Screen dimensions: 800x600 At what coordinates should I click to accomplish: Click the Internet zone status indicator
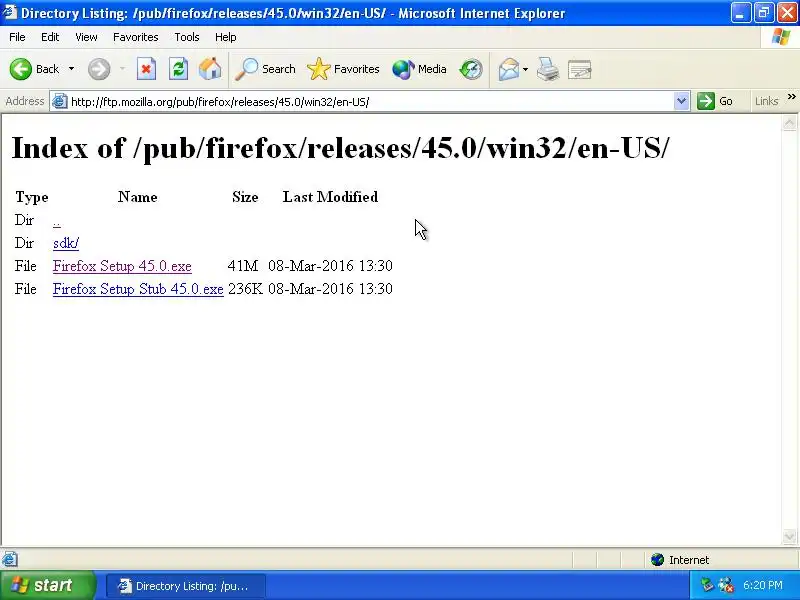[680, 560]
